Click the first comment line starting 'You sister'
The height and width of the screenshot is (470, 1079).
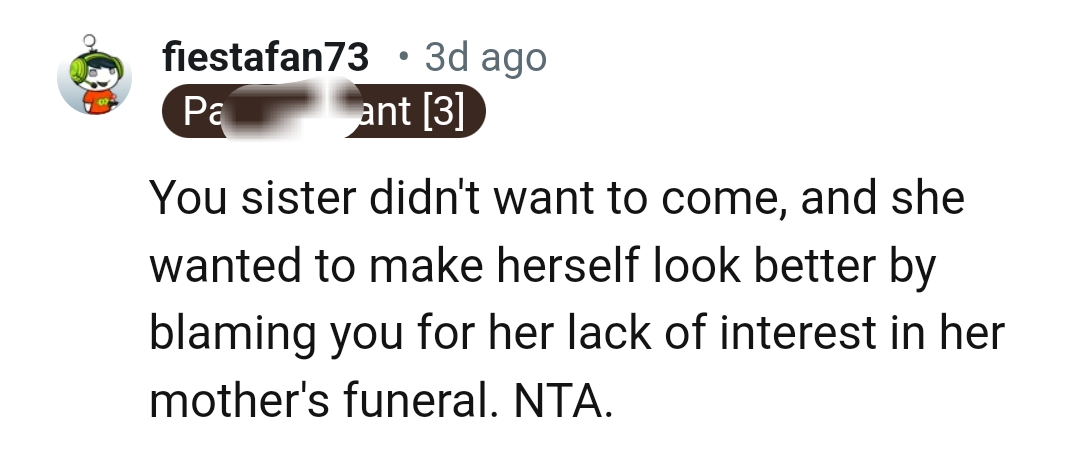coord(557,197)
